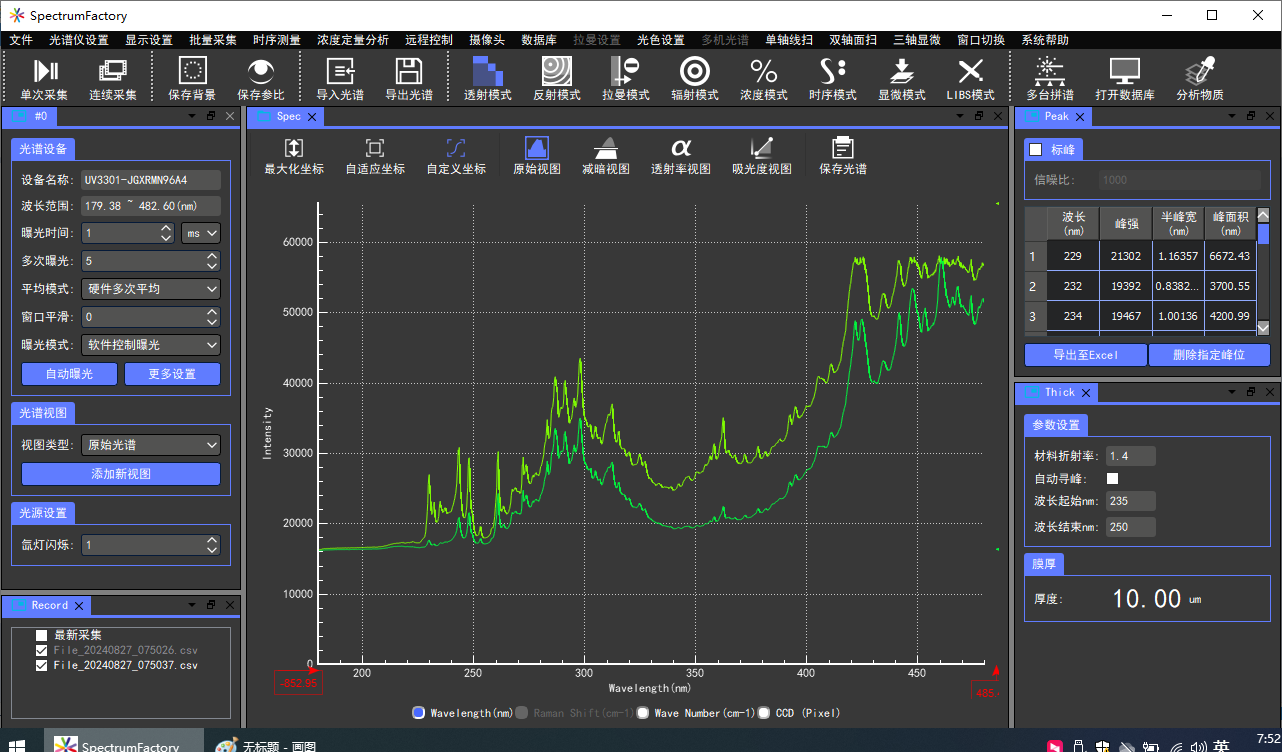
Task: Open the 视图类型 view type dropdown
Action: click(150, 445)
